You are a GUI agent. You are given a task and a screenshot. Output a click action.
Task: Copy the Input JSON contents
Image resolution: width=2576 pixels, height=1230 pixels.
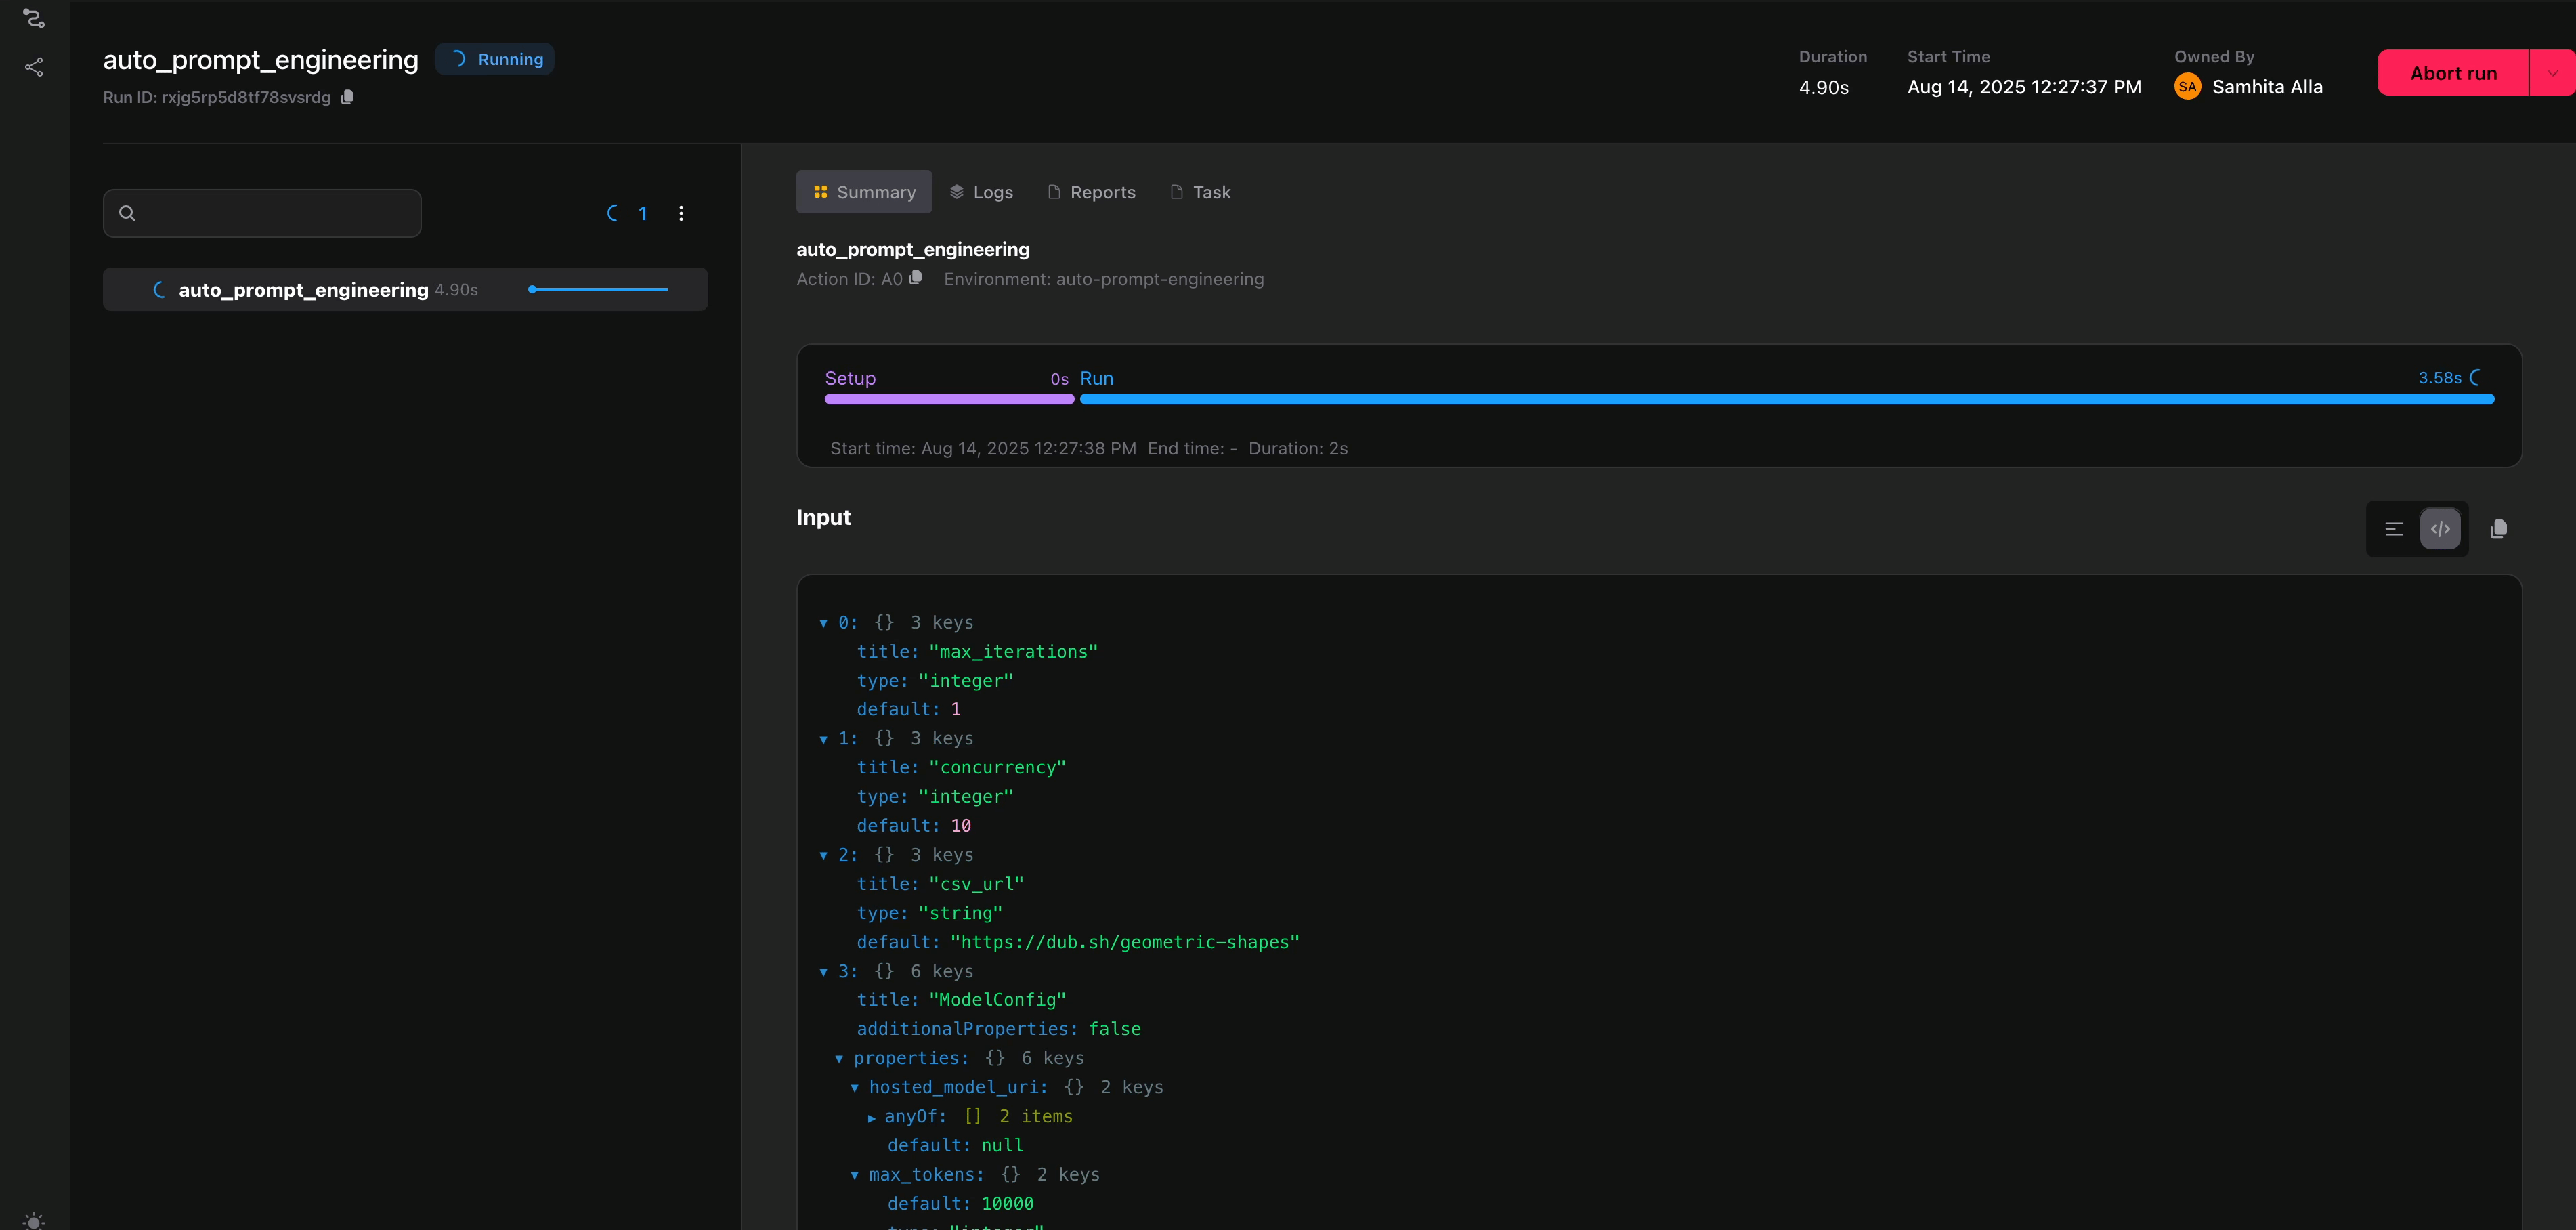(2498, 529)
